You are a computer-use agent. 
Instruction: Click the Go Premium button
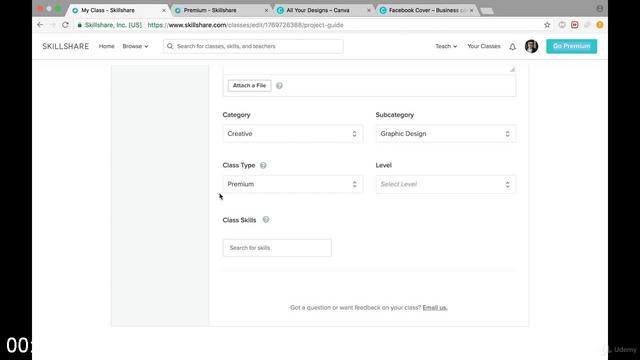pos(571,46)
